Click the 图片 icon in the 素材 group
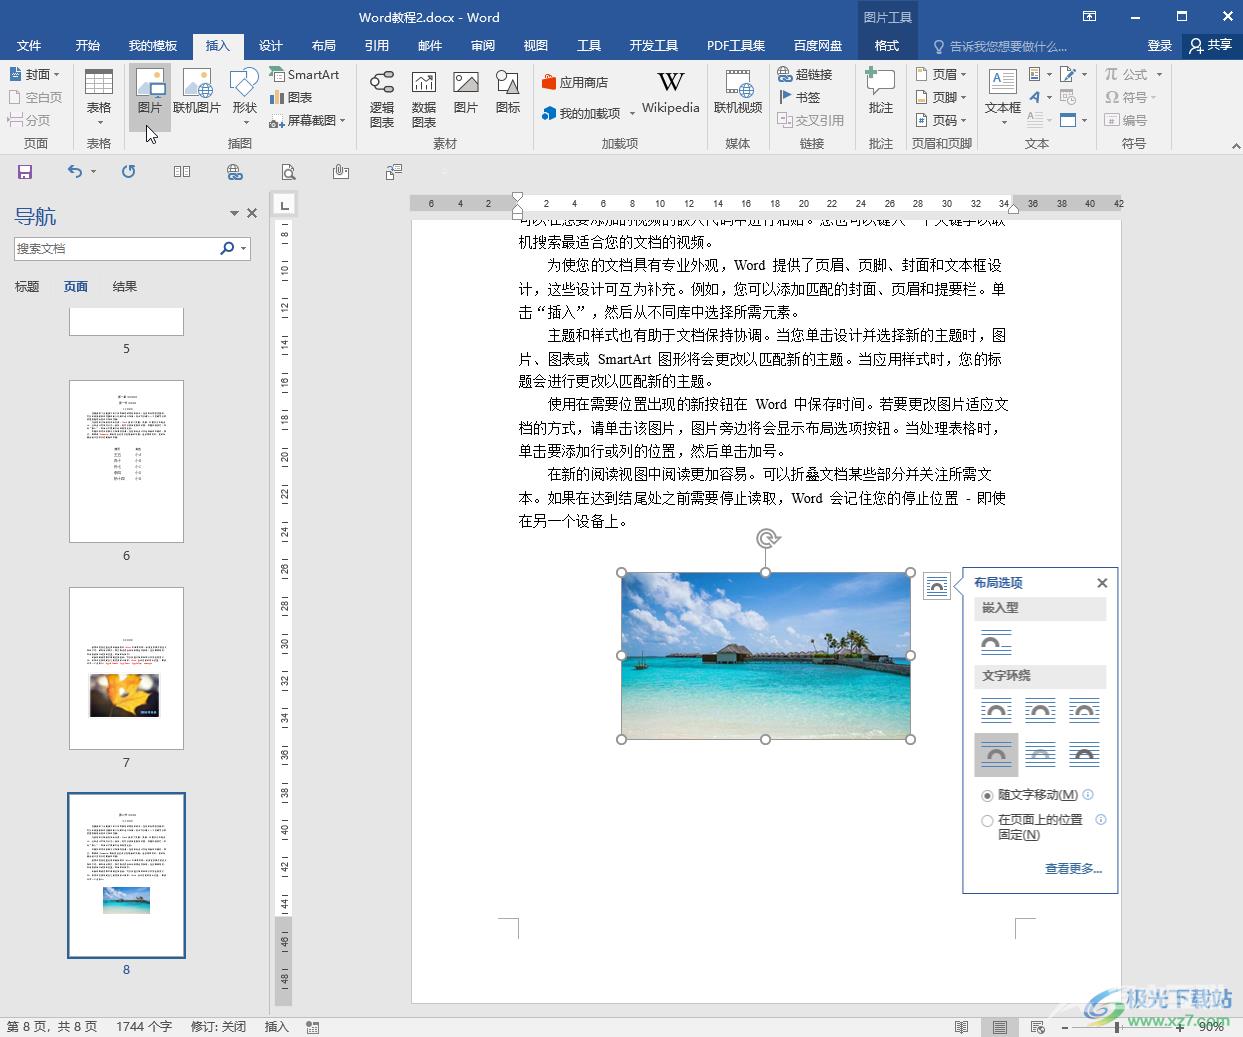The image size is (1243, 1037). tap(466, 93)
